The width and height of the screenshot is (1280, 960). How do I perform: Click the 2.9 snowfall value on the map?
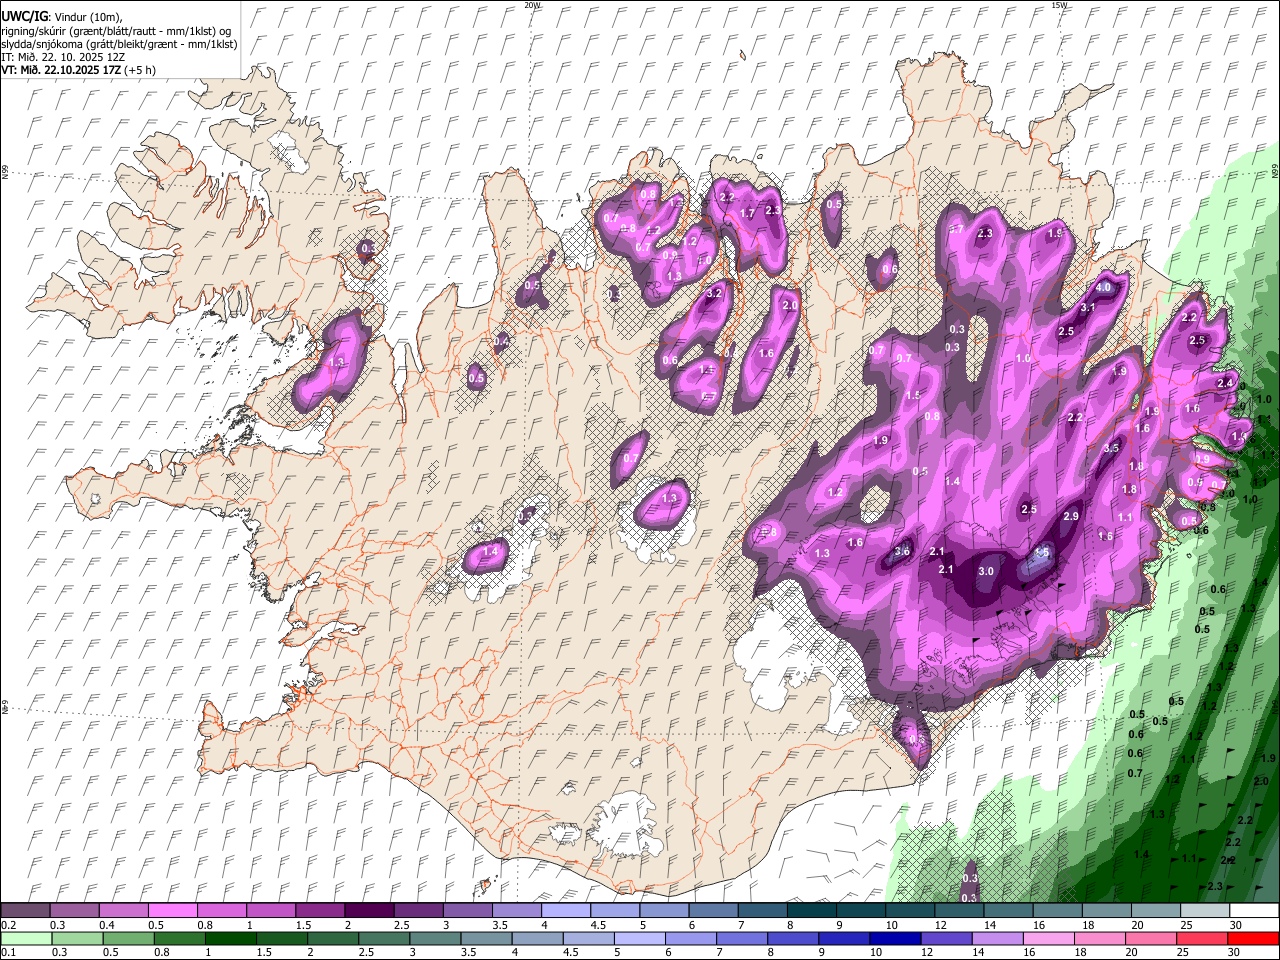coord(1071,516)
